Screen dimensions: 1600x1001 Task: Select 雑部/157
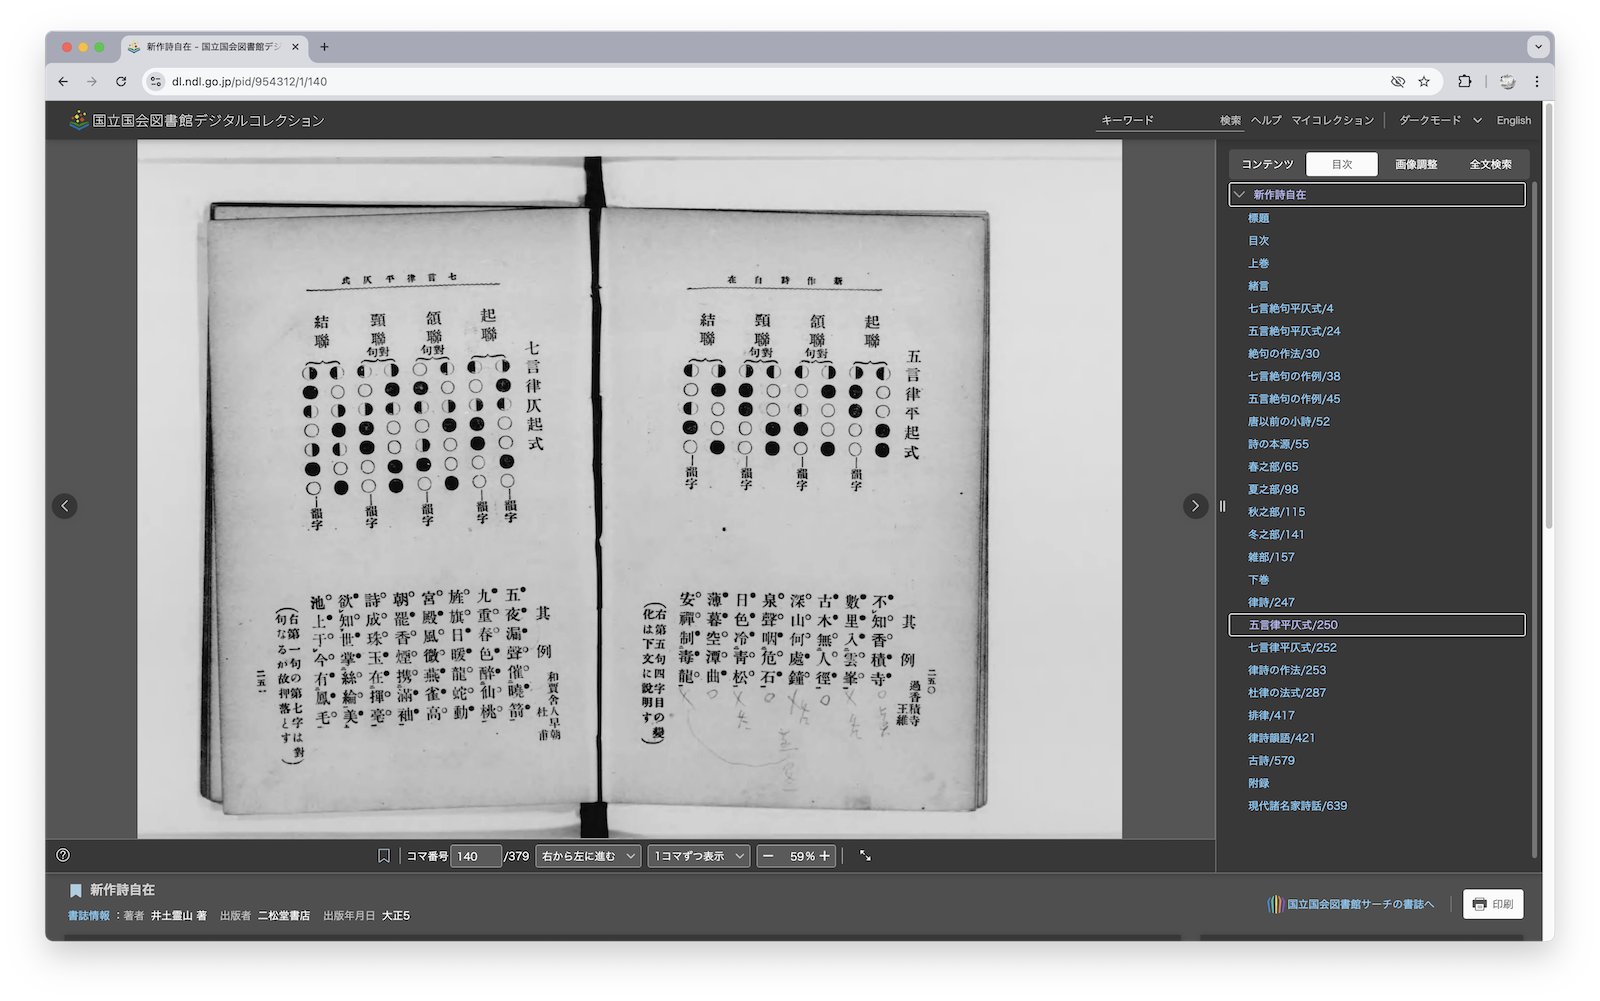(1271, 557)
